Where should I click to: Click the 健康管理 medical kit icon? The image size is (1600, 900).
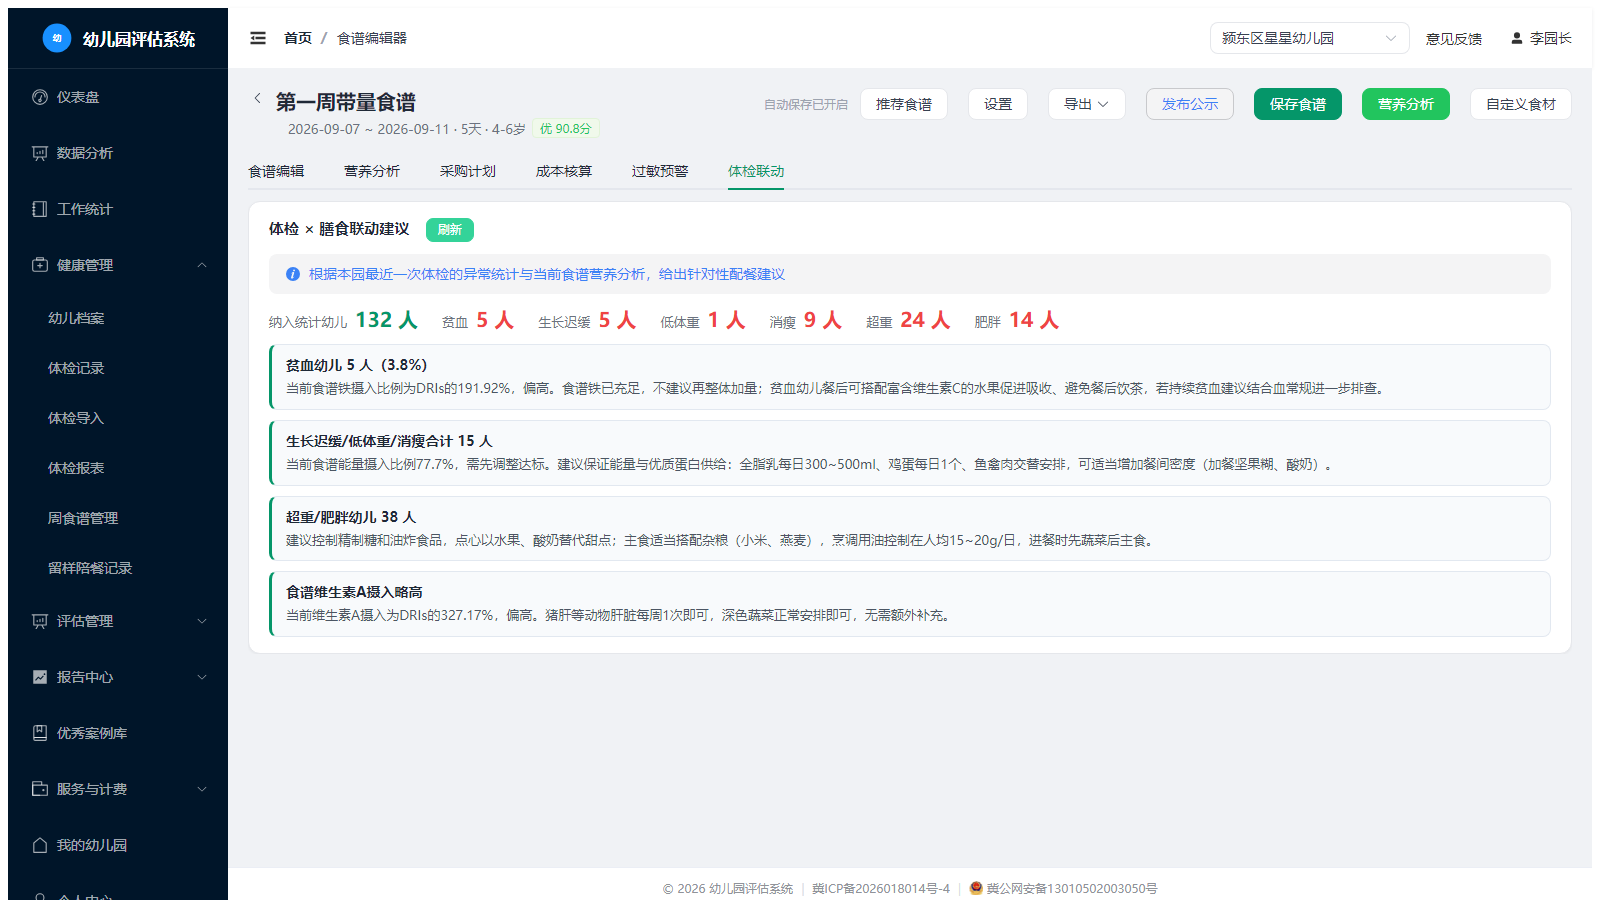coord(40,265)
